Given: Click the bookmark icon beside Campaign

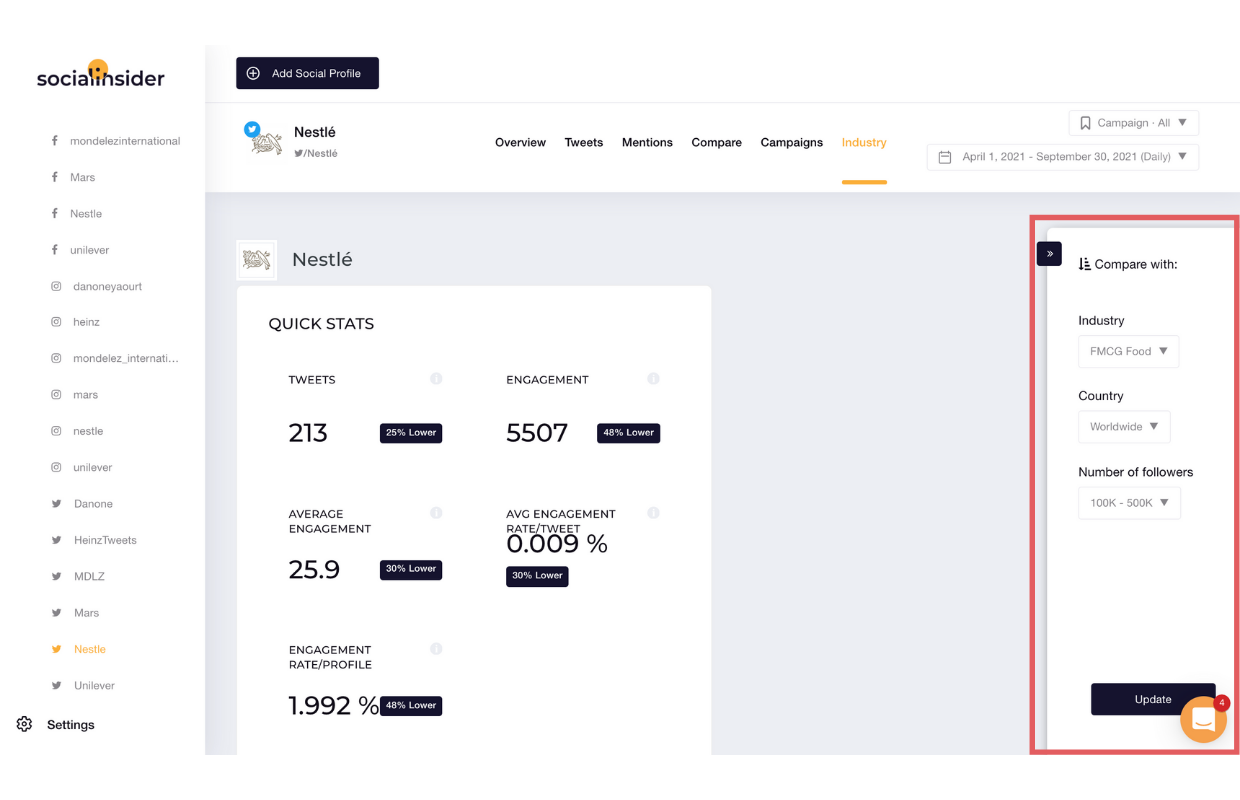Looking at the screenshot, I should pyautogui.click(x=1085, y=123).
